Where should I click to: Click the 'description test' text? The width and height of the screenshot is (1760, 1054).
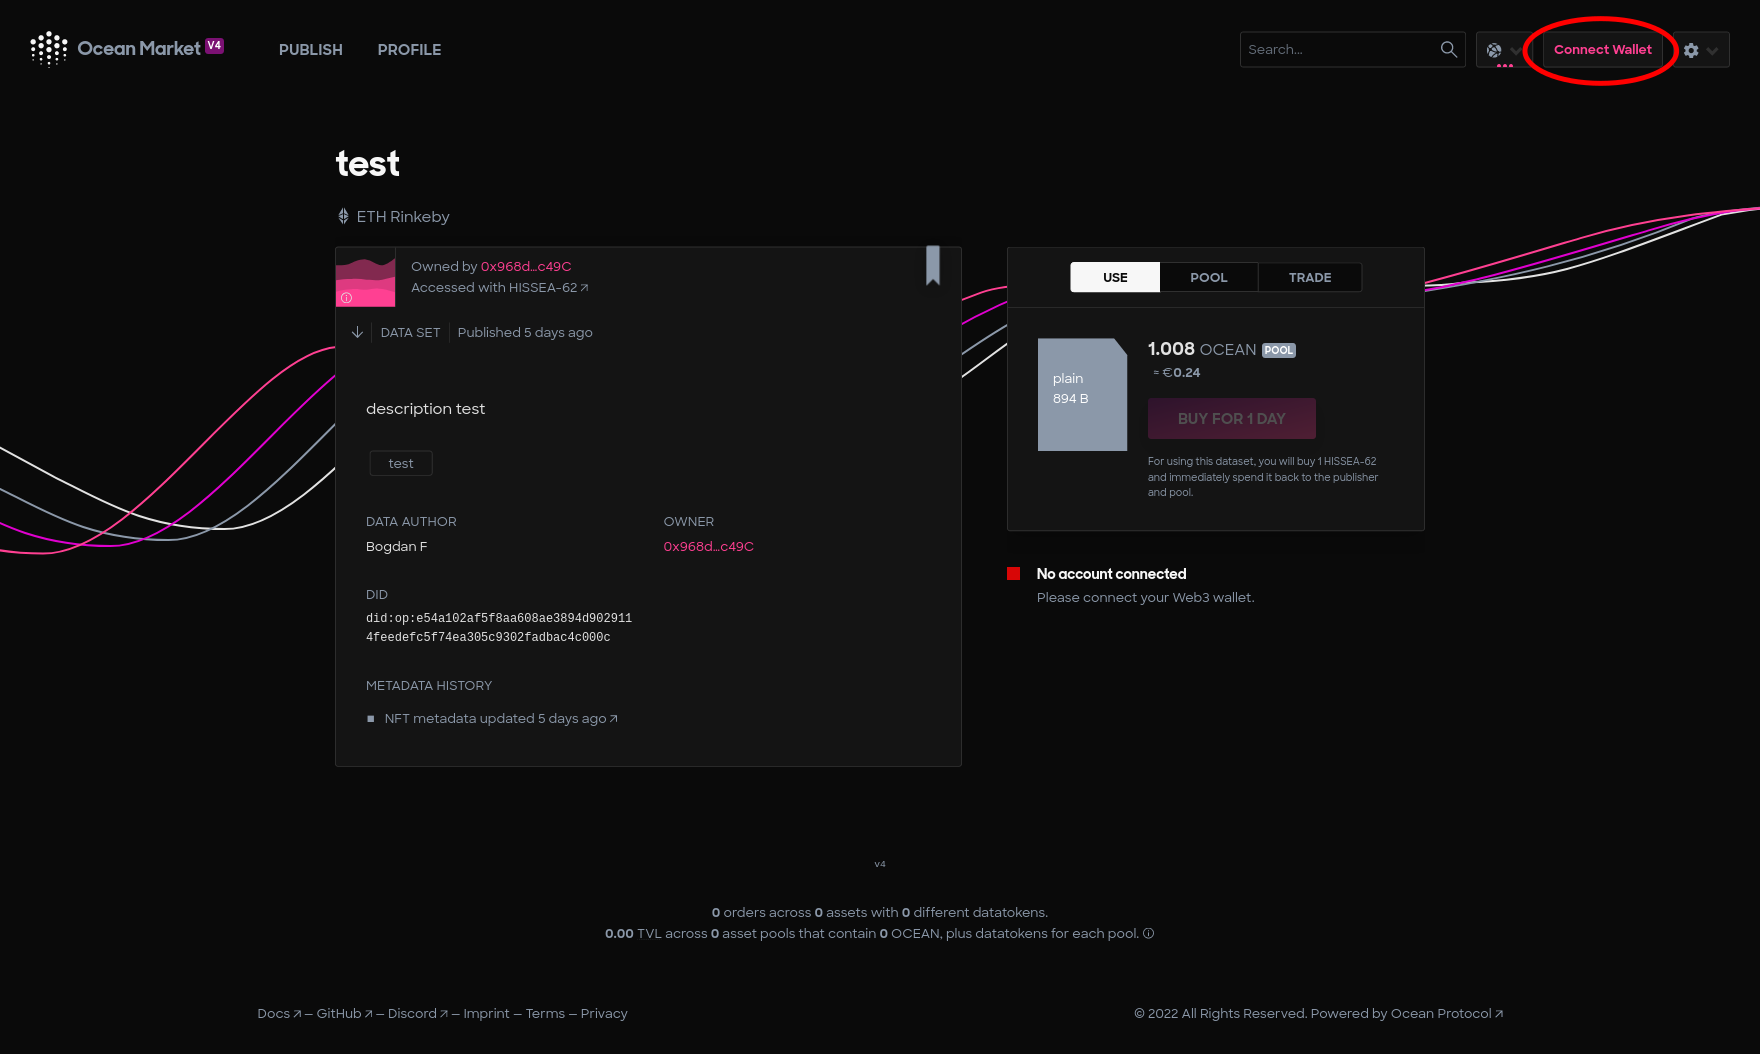click(425, 408)
